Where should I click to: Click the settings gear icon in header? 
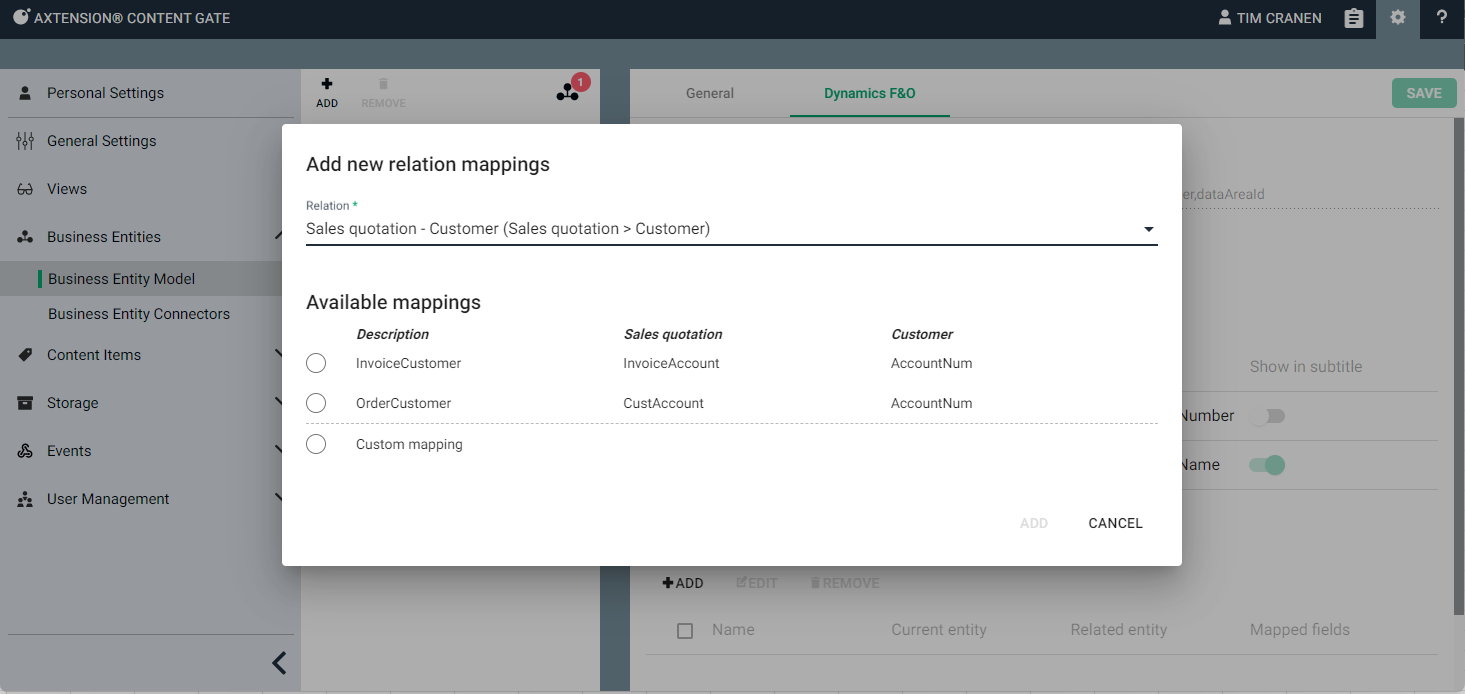[1398, 18]
